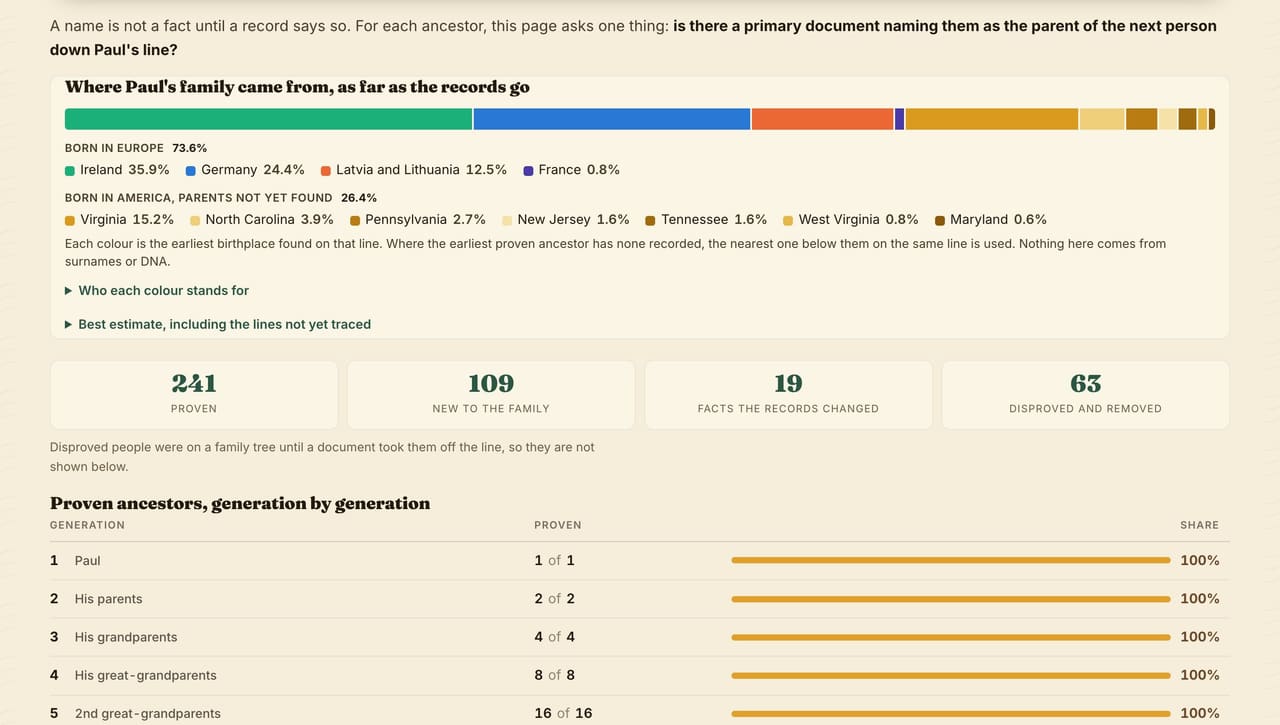Click the 'His great-grandparents' row label

click(146, 675)
